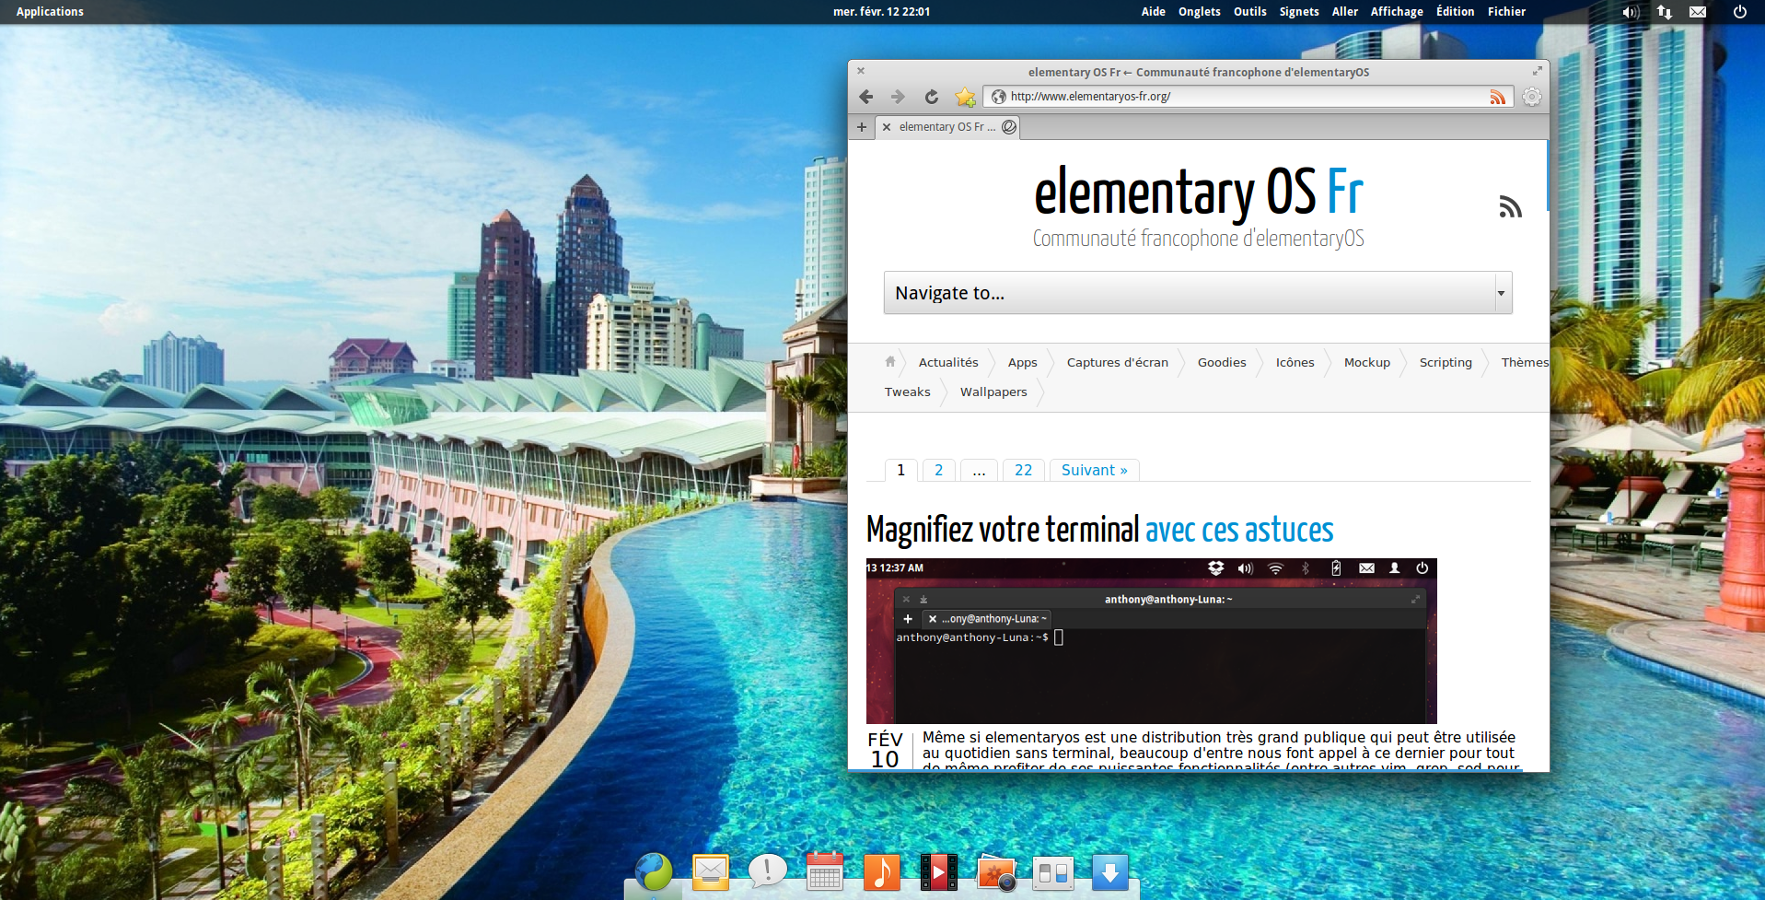Viewport: 1765px width, 900px height.
Task: Maximize the browser window
Action: (1537, 71)
